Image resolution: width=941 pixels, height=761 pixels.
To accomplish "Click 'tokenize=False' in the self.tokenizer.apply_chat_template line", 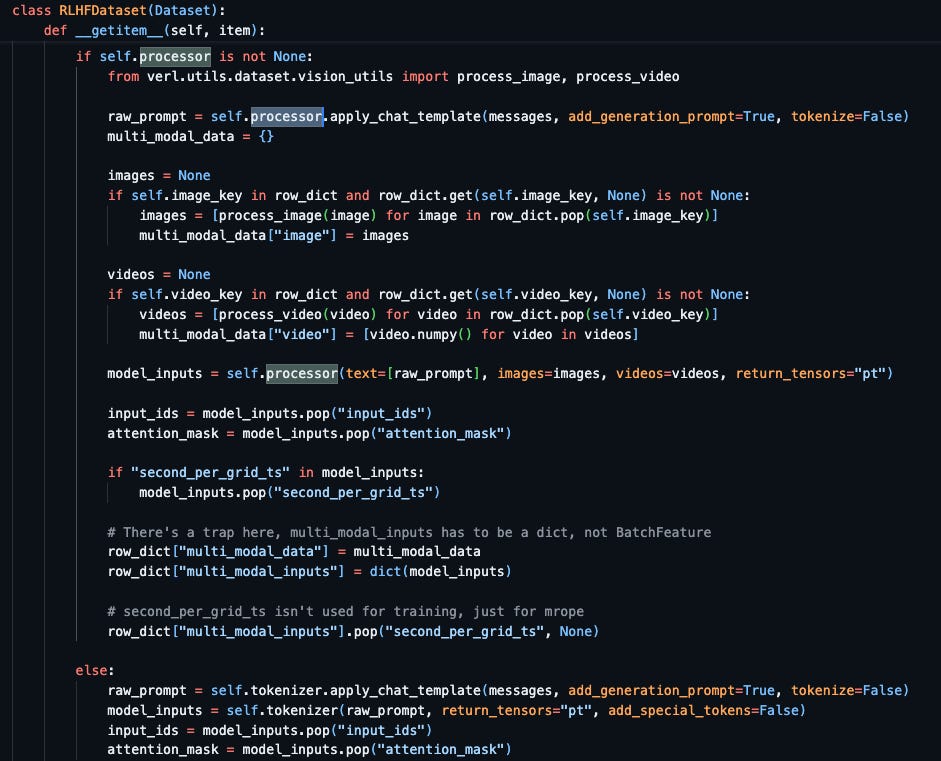I will (846, 691).
